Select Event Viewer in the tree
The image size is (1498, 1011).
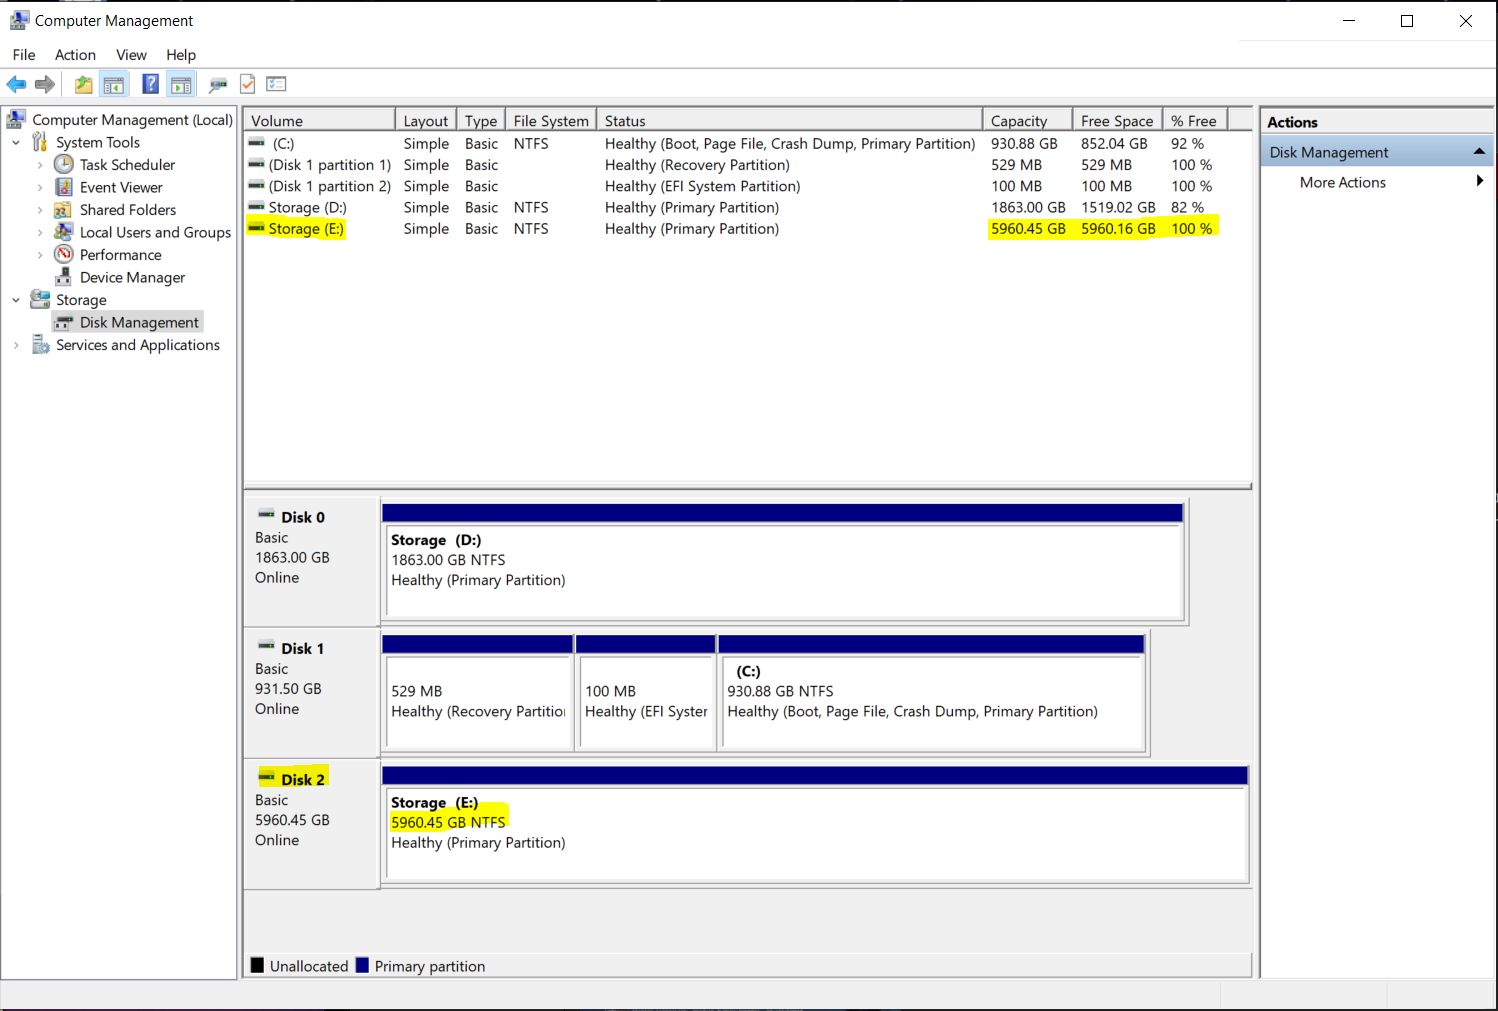121,188
